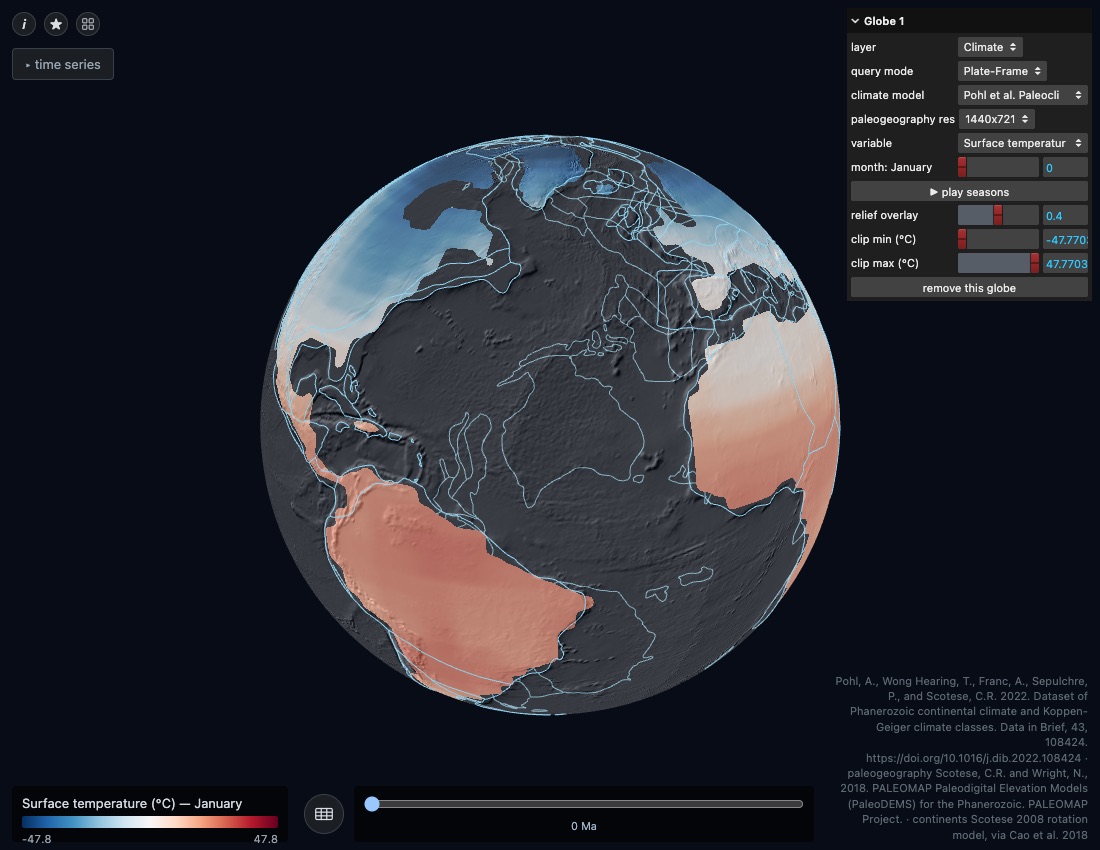This screenshot has width=1100, height=850.
Task: Click the '-47.8' legend minimum label
Action: point(36,839)
